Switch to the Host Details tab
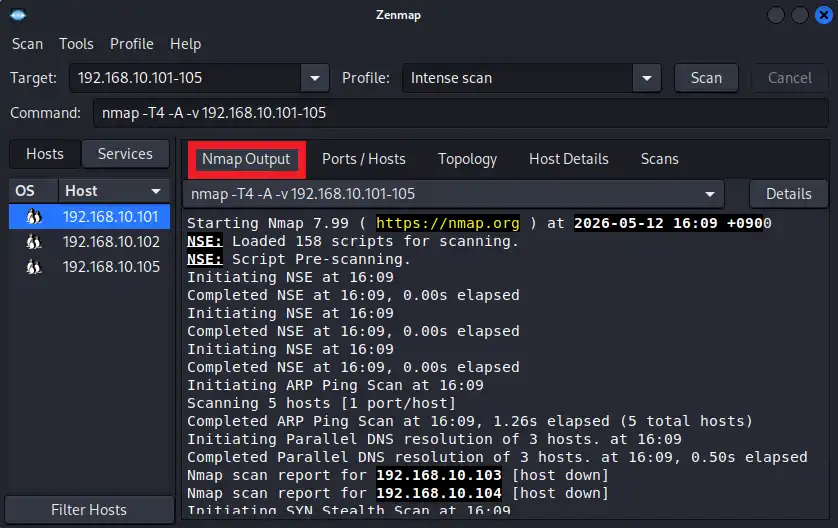The width and height of the screenshot is (838, 528). point(569,159)
